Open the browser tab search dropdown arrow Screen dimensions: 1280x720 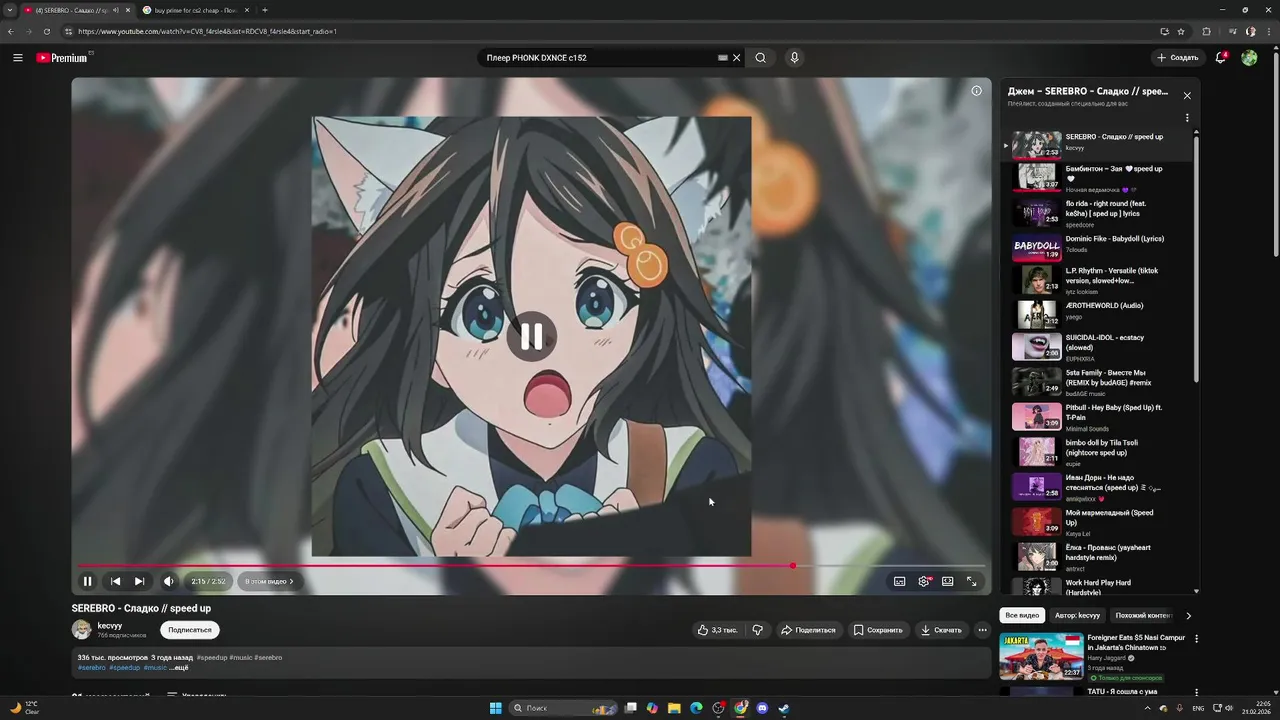(x=10, y=10)
